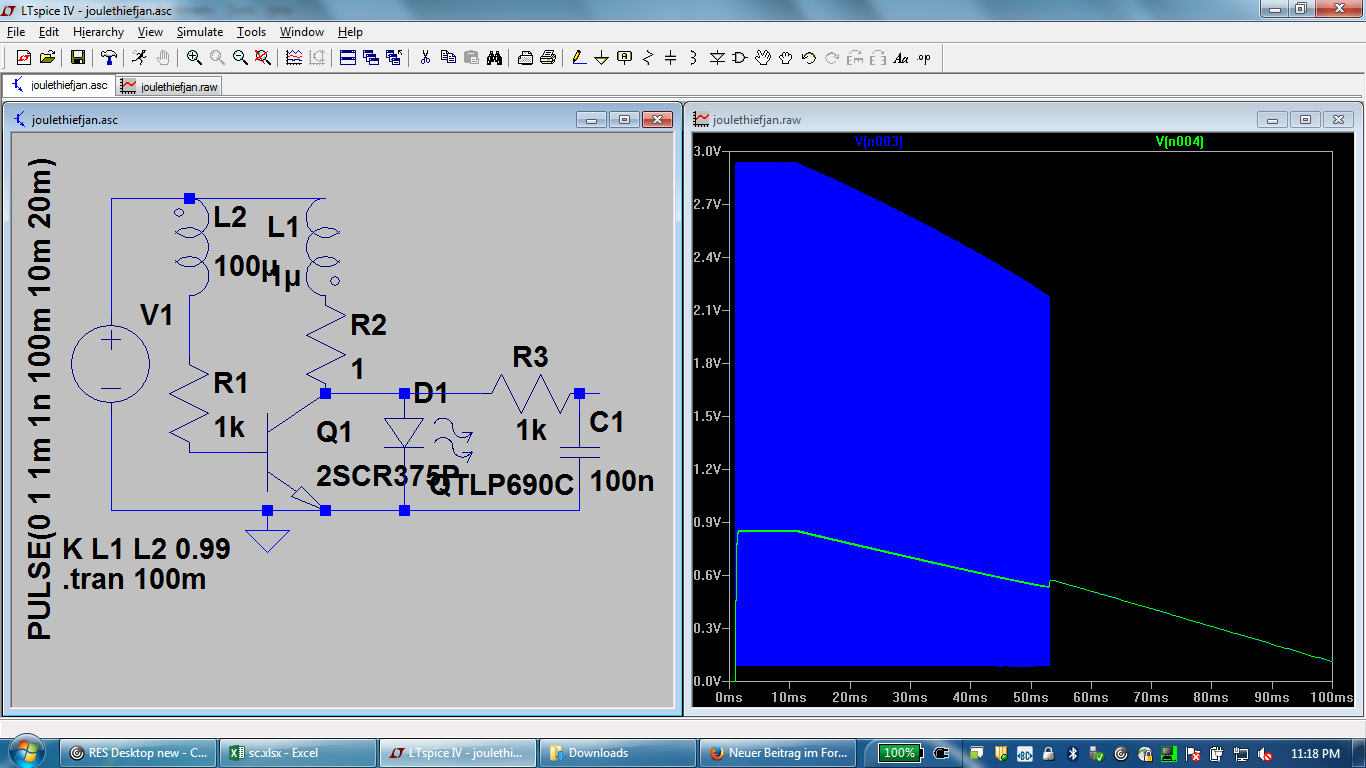The width and height of the screenshot is (1366, 768).
Task: Place a Capacitor from the toolbar
Action: pyautogui.click(x=671, y=58)
